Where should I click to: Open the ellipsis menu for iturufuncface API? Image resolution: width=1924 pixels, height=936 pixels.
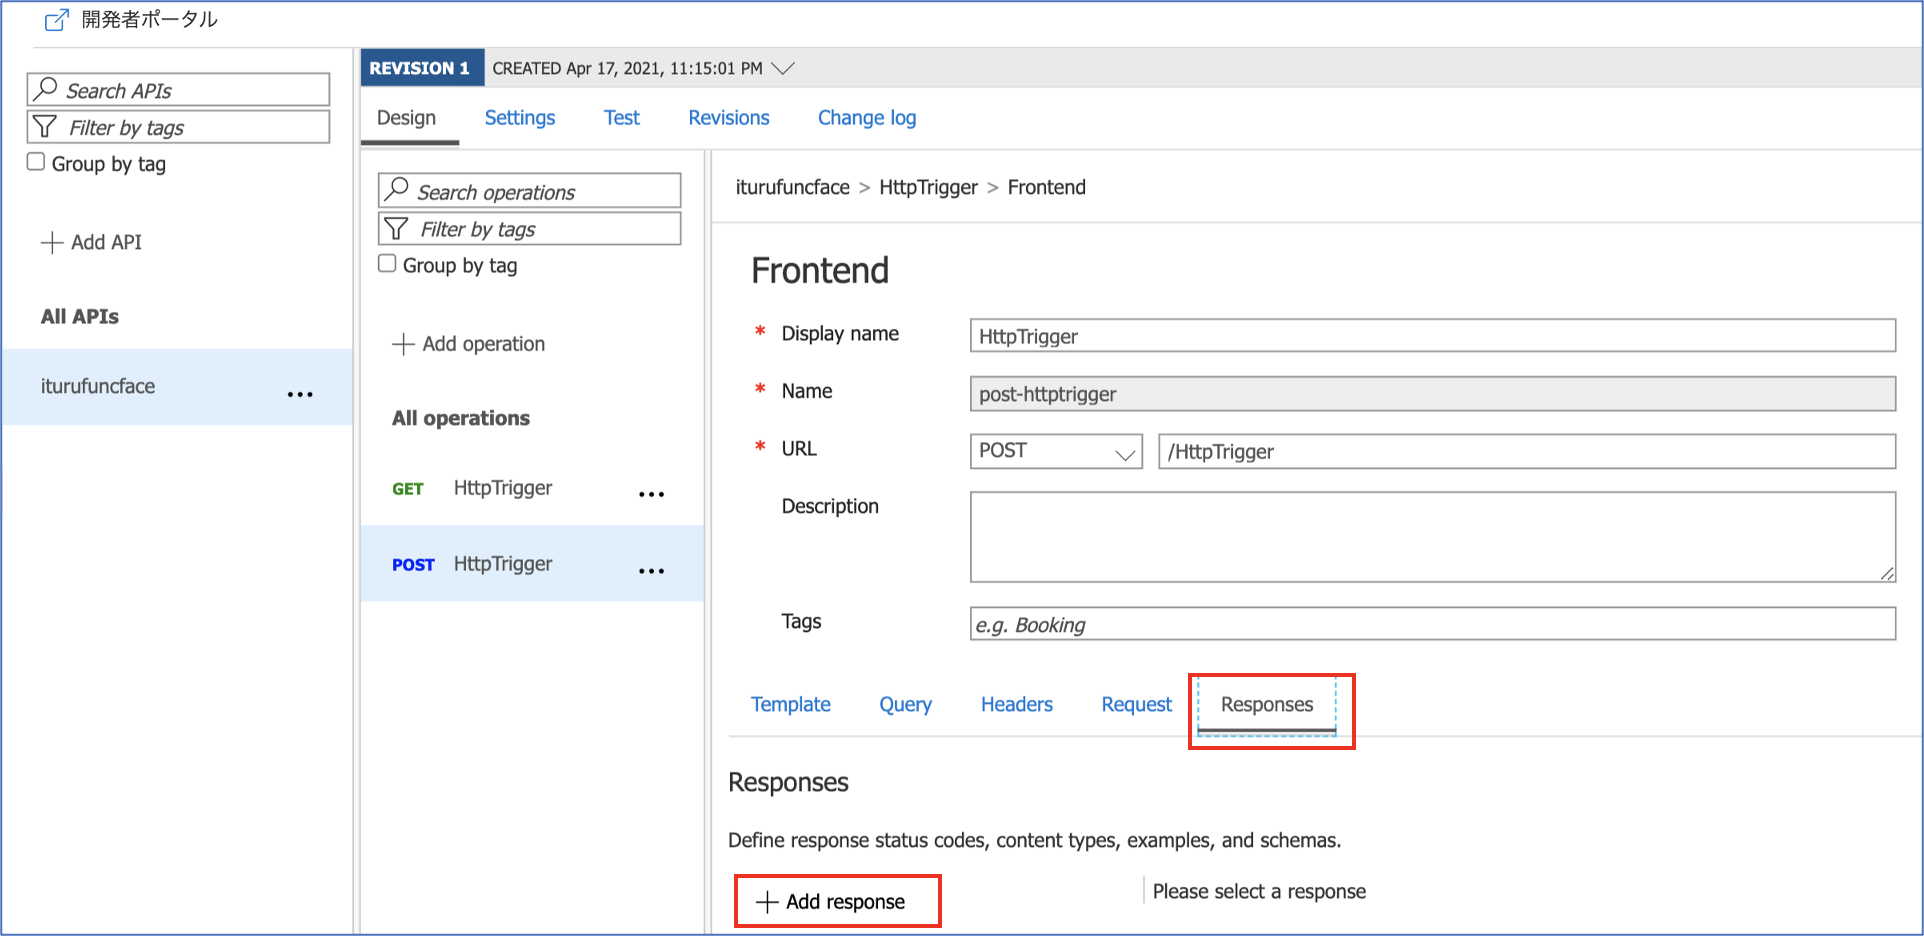point(300,394)
